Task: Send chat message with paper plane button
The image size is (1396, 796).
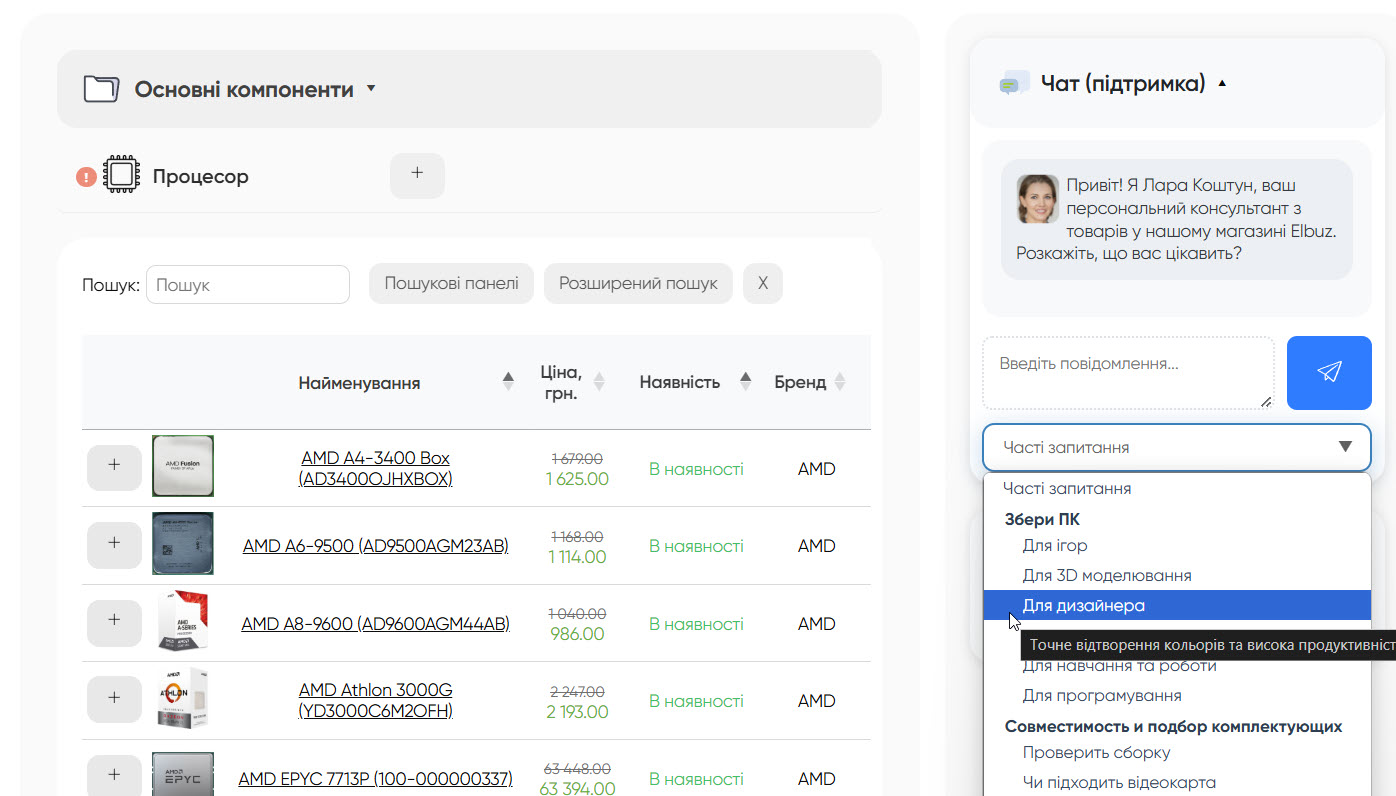Action: click(x=1329, y=372)
